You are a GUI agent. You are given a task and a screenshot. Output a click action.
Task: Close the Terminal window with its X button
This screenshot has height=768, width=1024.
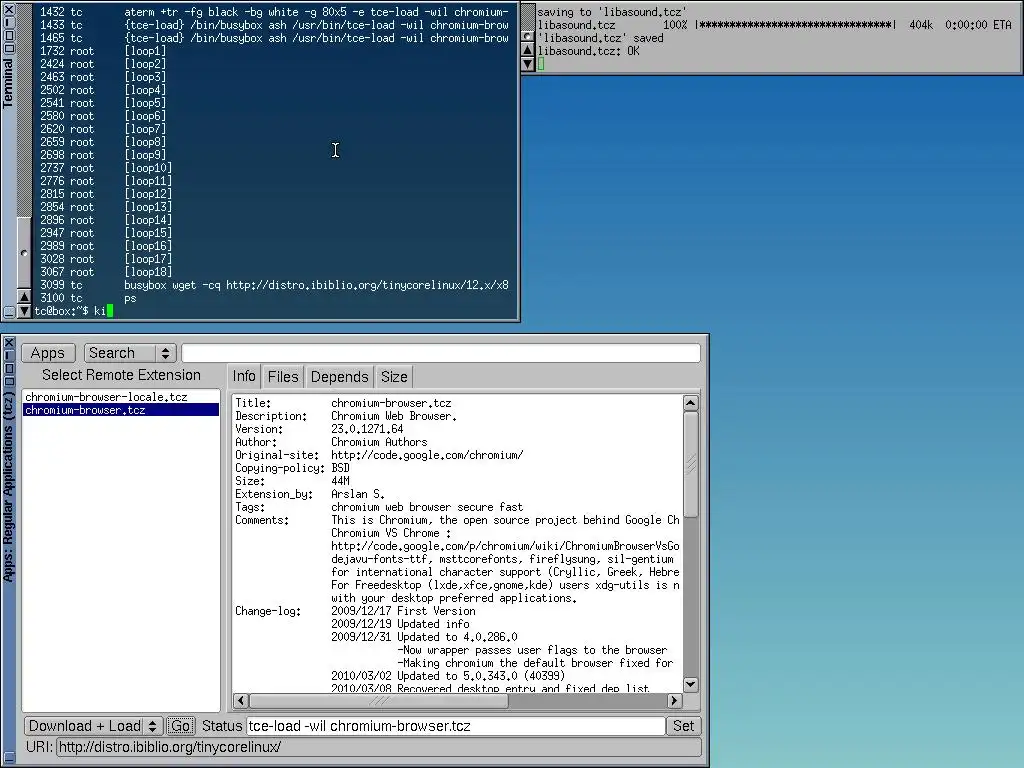point(9,9)
